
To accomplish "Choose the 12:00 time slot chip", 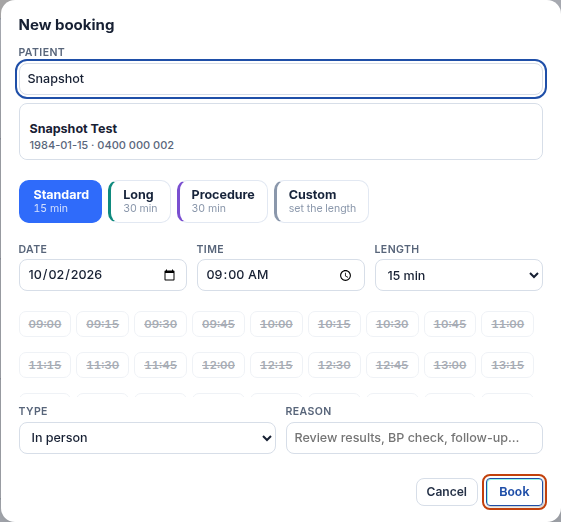I will [219, 365].
